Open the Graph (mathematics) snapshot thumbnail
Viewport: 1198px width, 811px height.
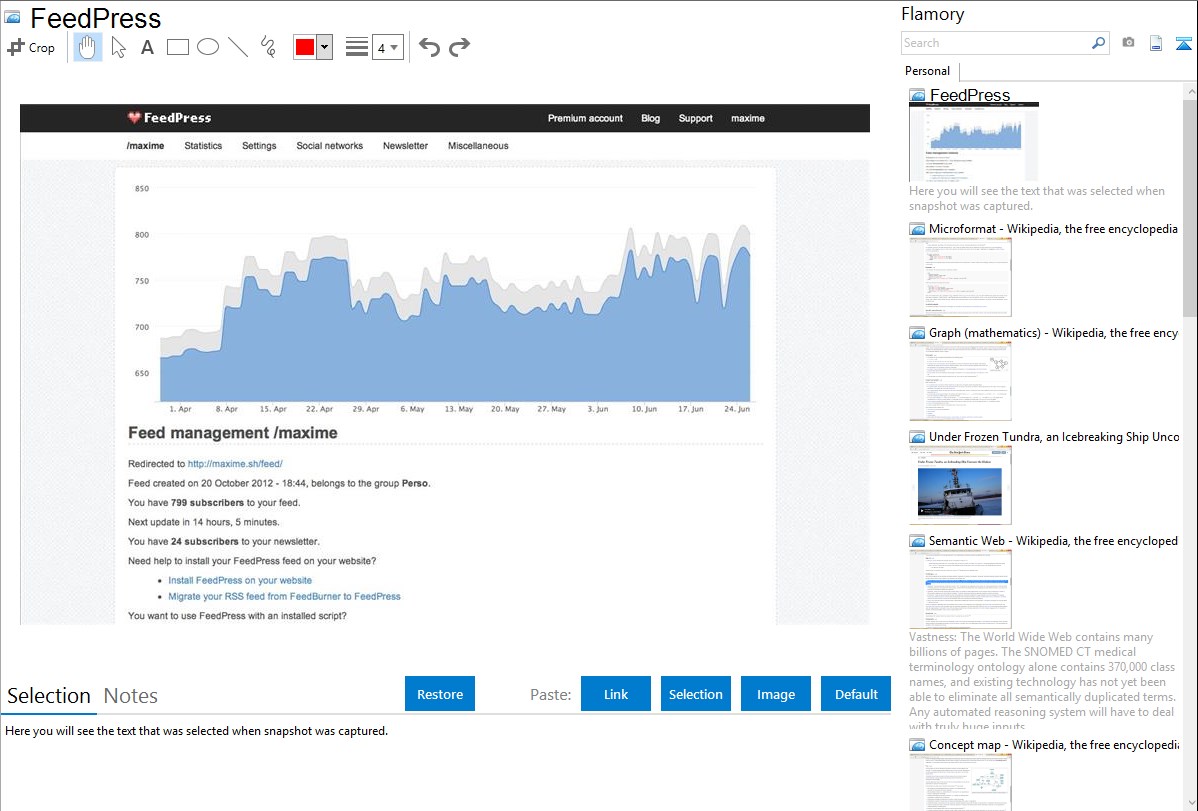tap(960, 381)
